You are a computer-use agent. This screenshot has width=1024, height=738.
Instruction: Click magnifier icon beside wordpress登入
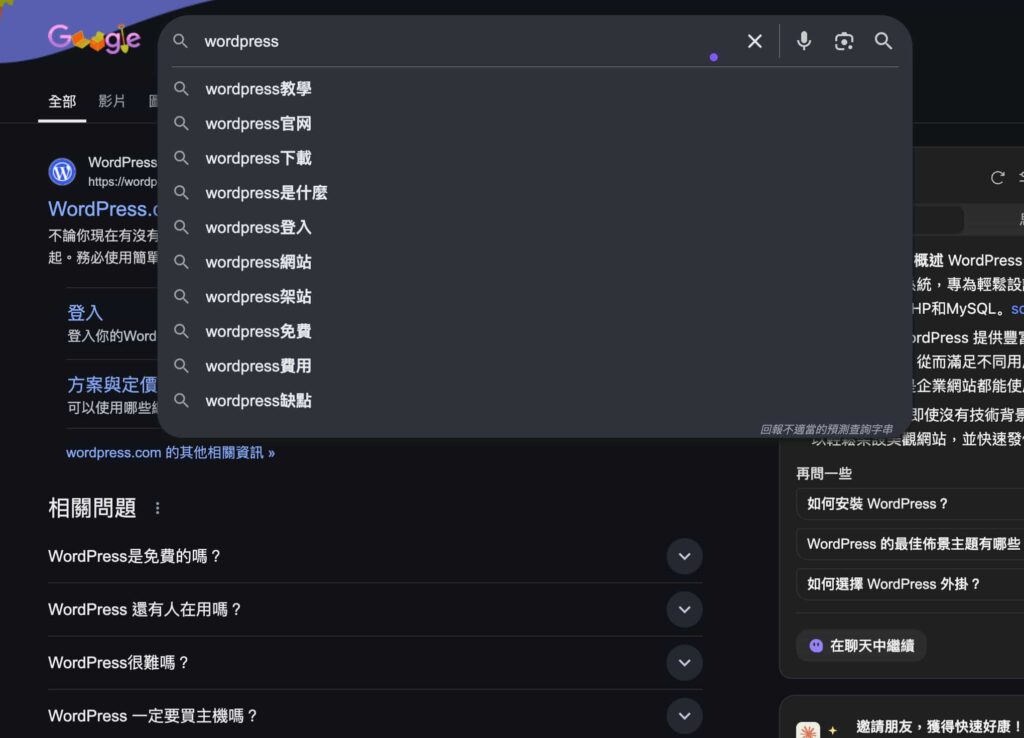pos(181,227)
